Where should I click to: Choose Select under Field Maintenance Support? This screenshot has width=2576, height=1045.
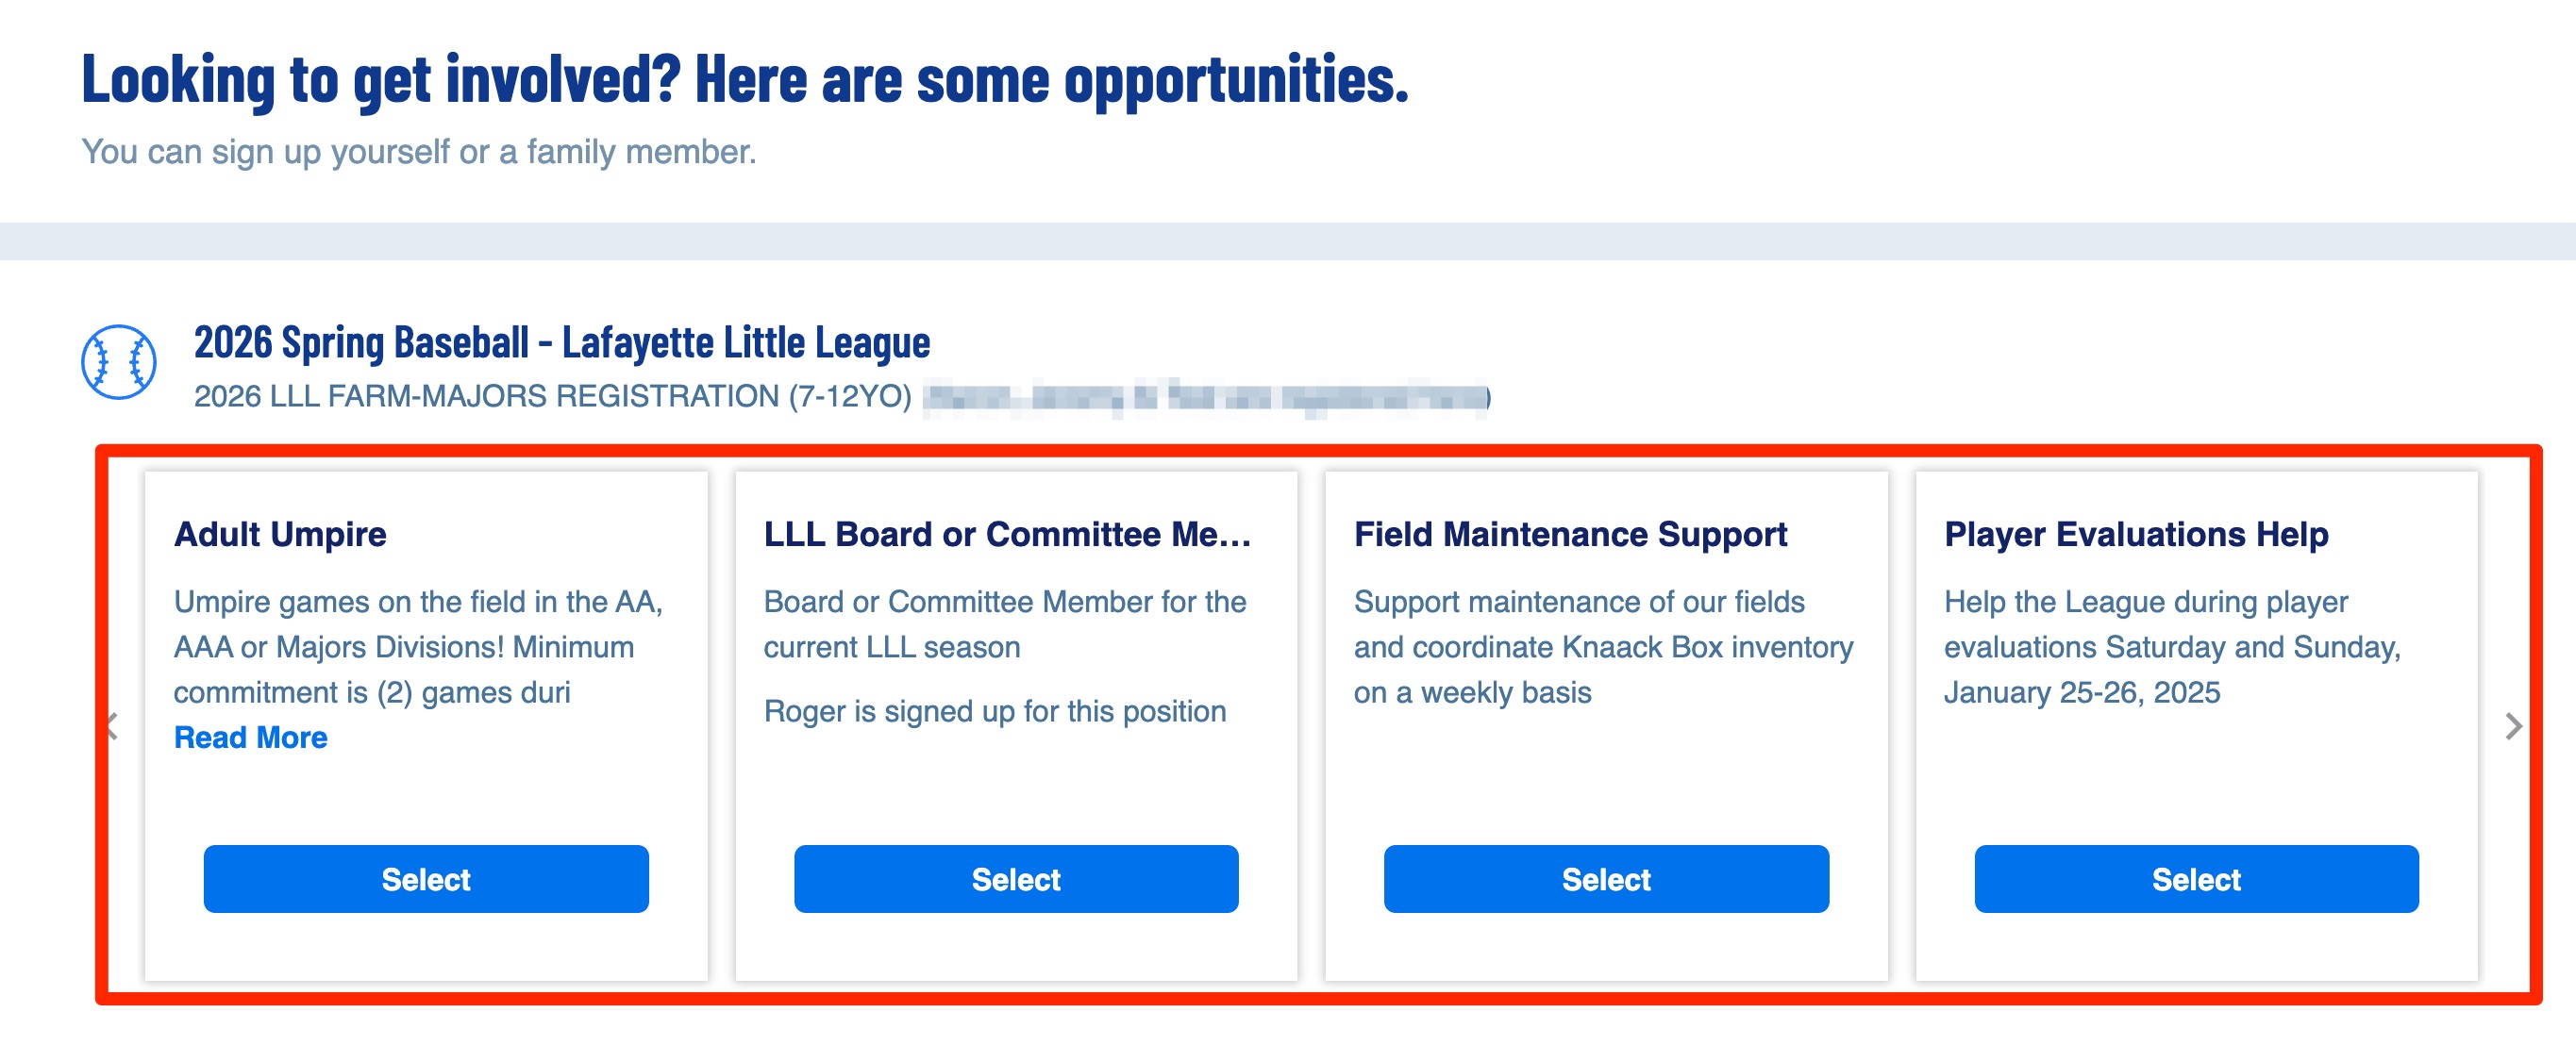[x=1606, y=879]
